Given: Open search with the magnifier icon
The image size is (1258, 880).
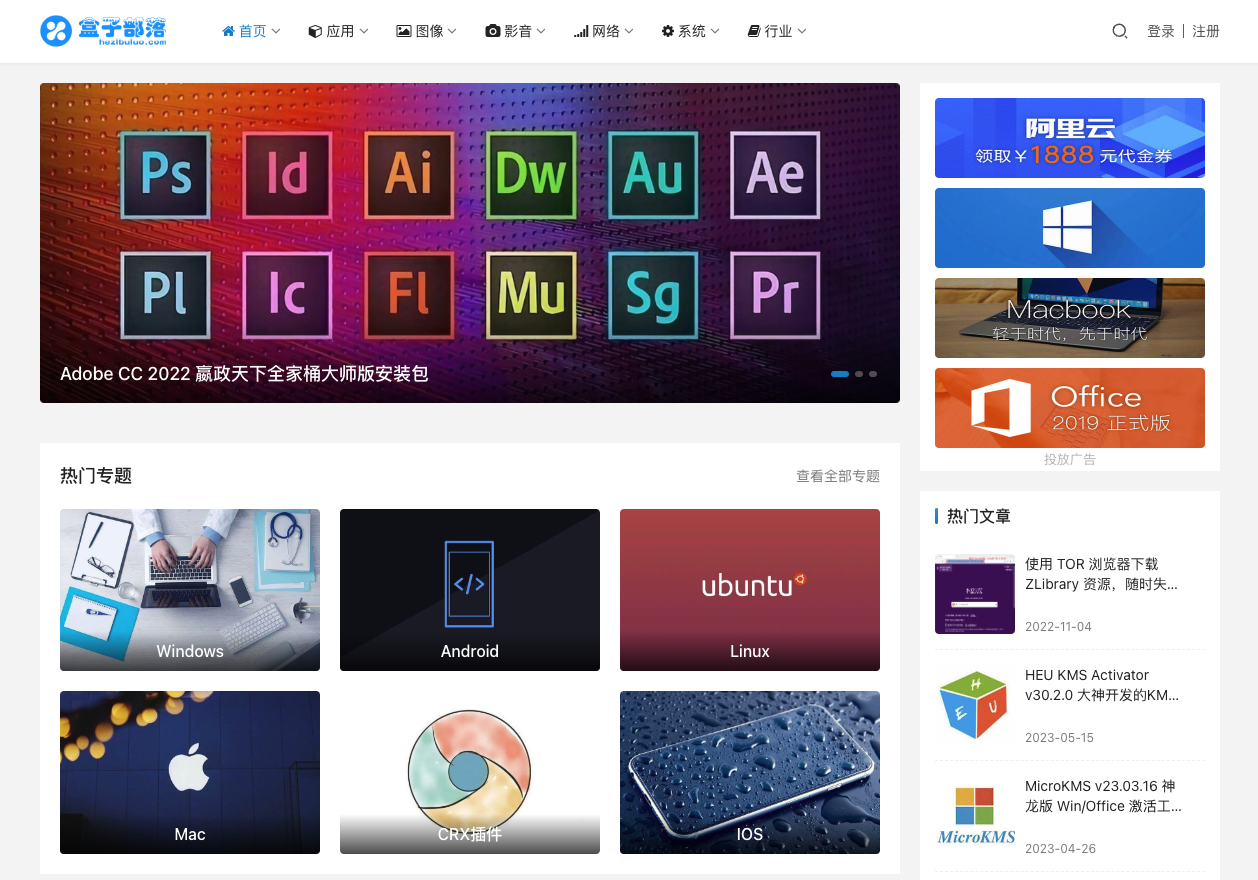Looking at the screenshot, I should [x=1120, y=31].
